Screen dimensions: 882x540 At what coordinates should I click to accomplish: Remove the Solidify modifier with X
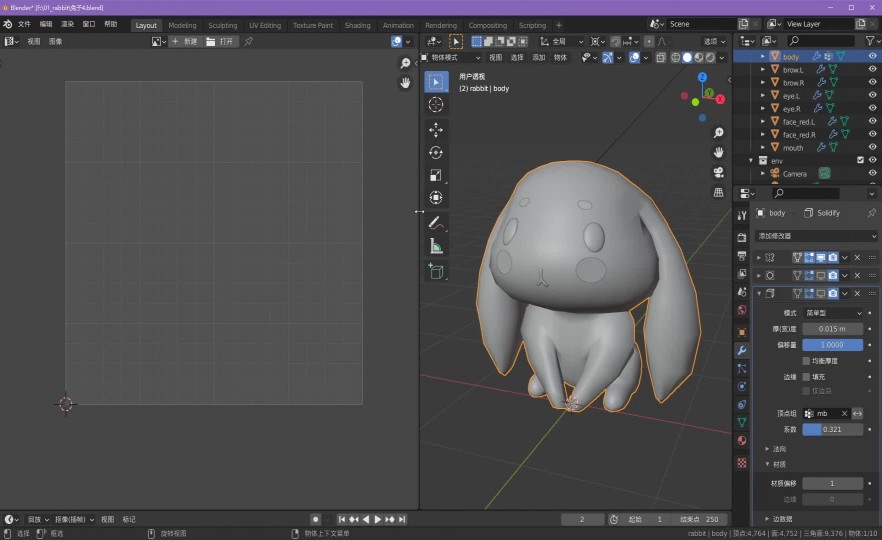857,294
